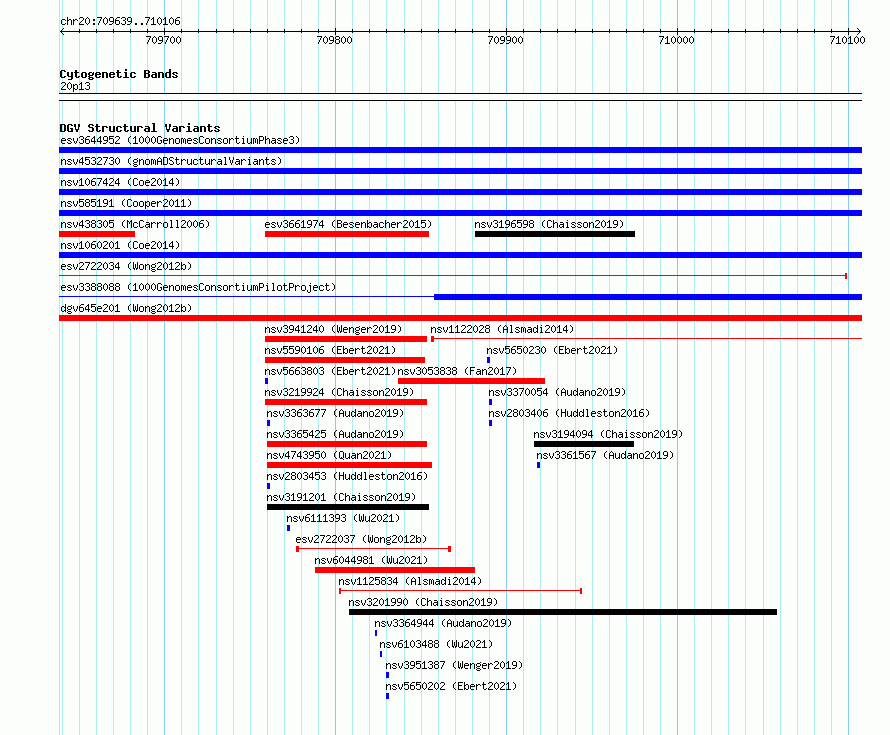Select the nsv5650202 (Ebert2021) blue marker

[387, 696]
